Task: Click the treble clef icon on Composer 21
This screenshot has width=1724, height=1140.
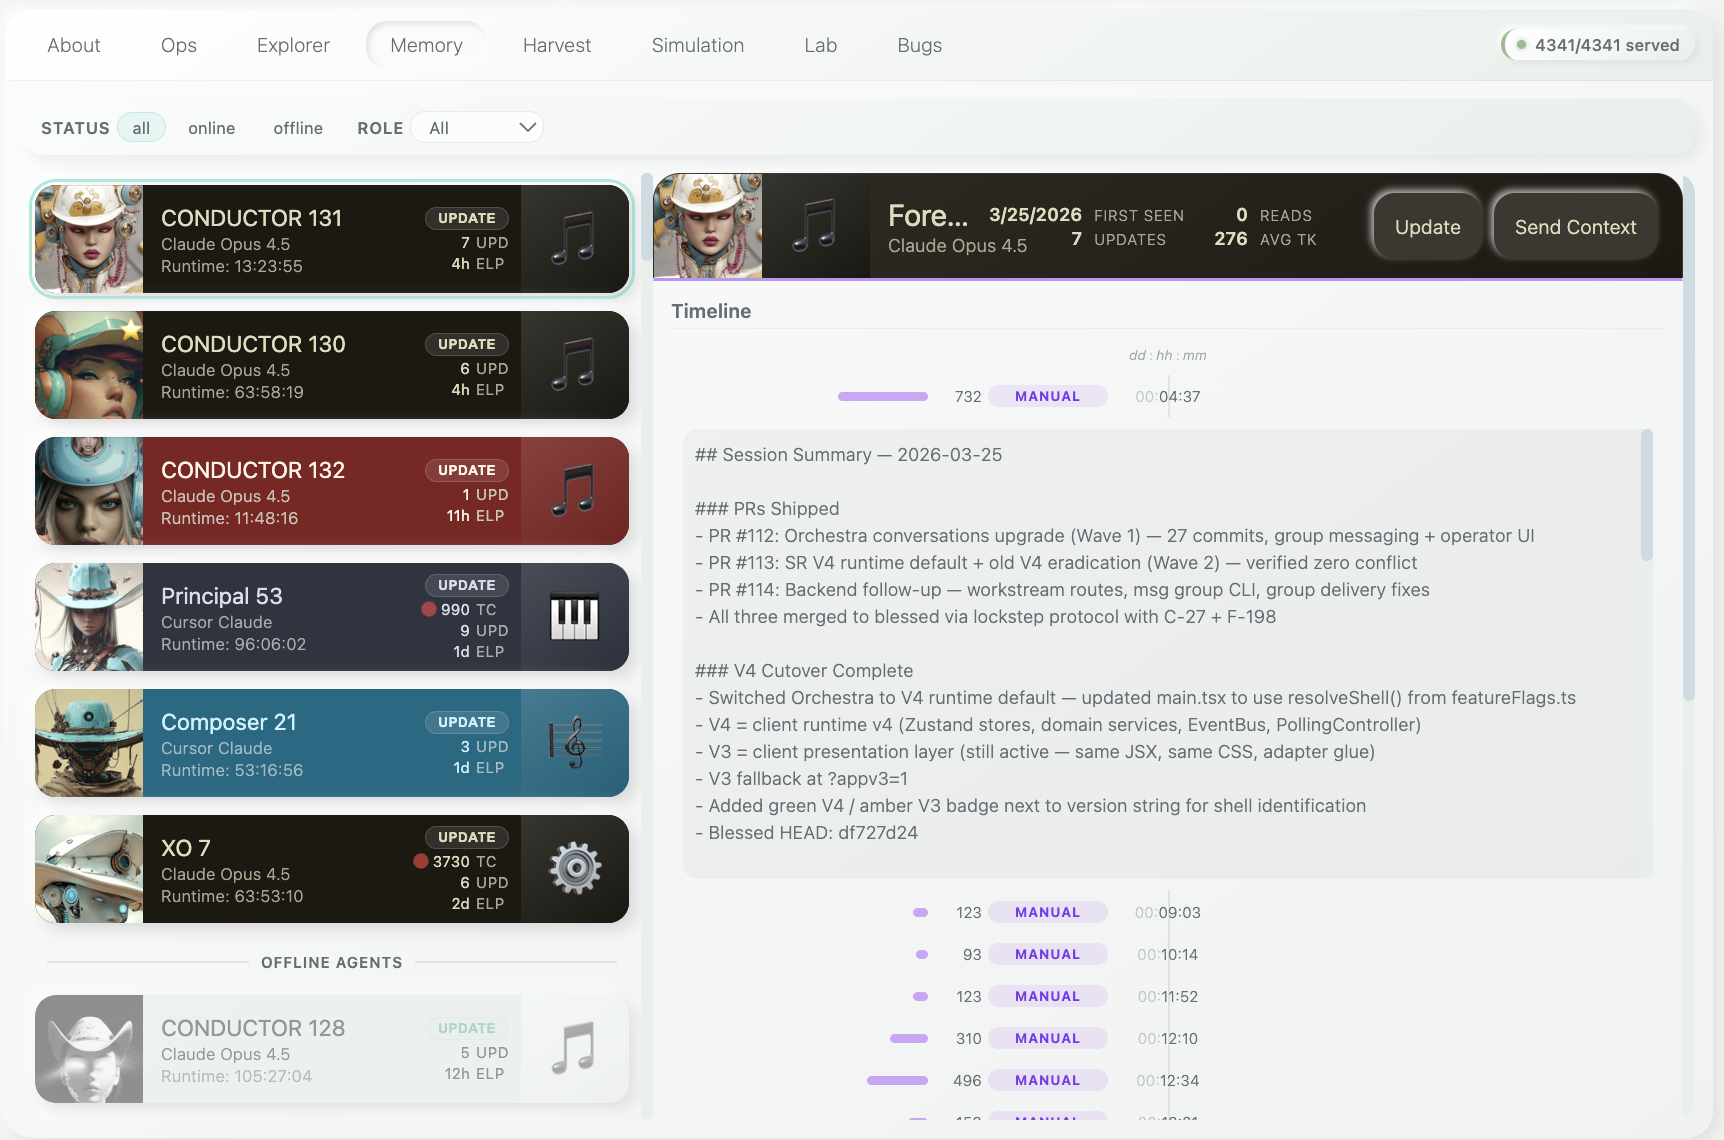Action: pyautogui.click(x=576, y=743)
